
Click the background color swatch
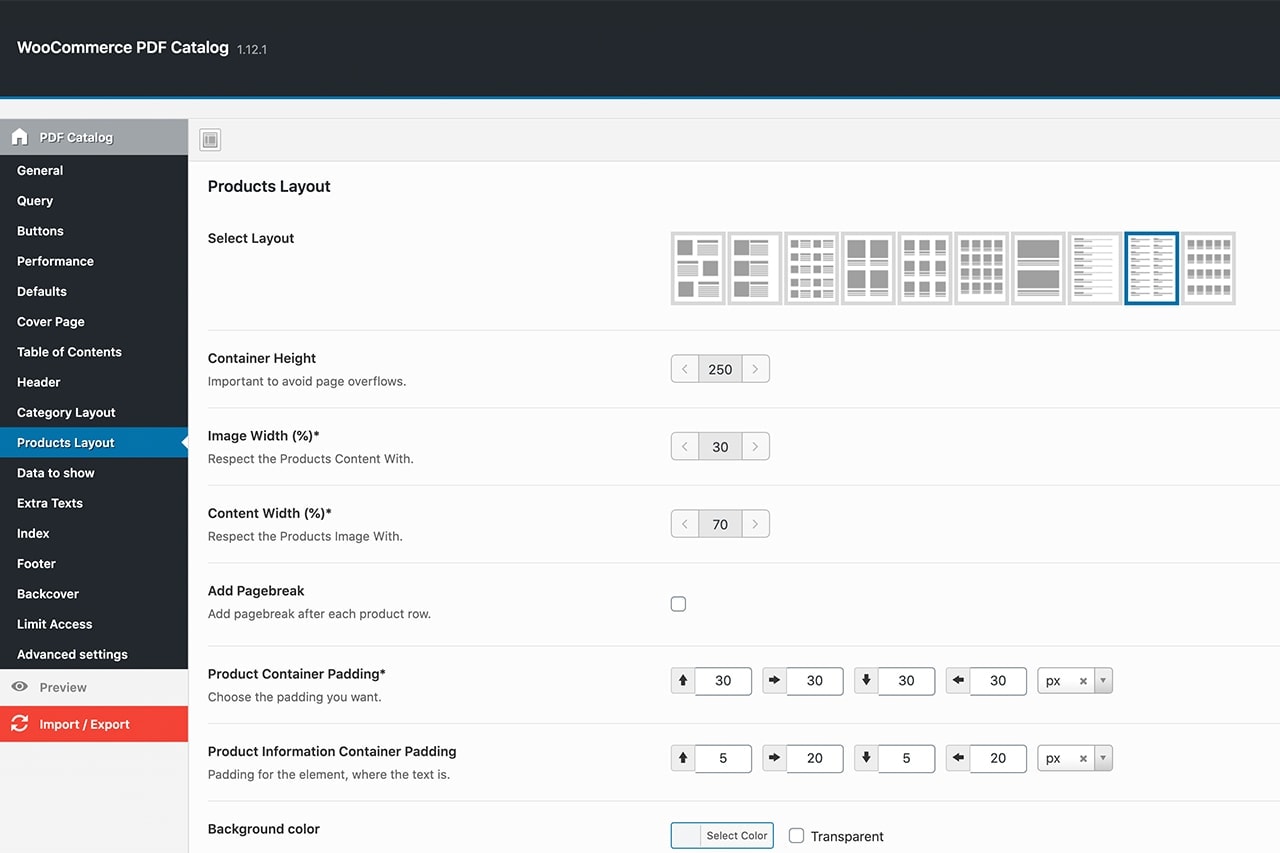[x=685, y=835]
